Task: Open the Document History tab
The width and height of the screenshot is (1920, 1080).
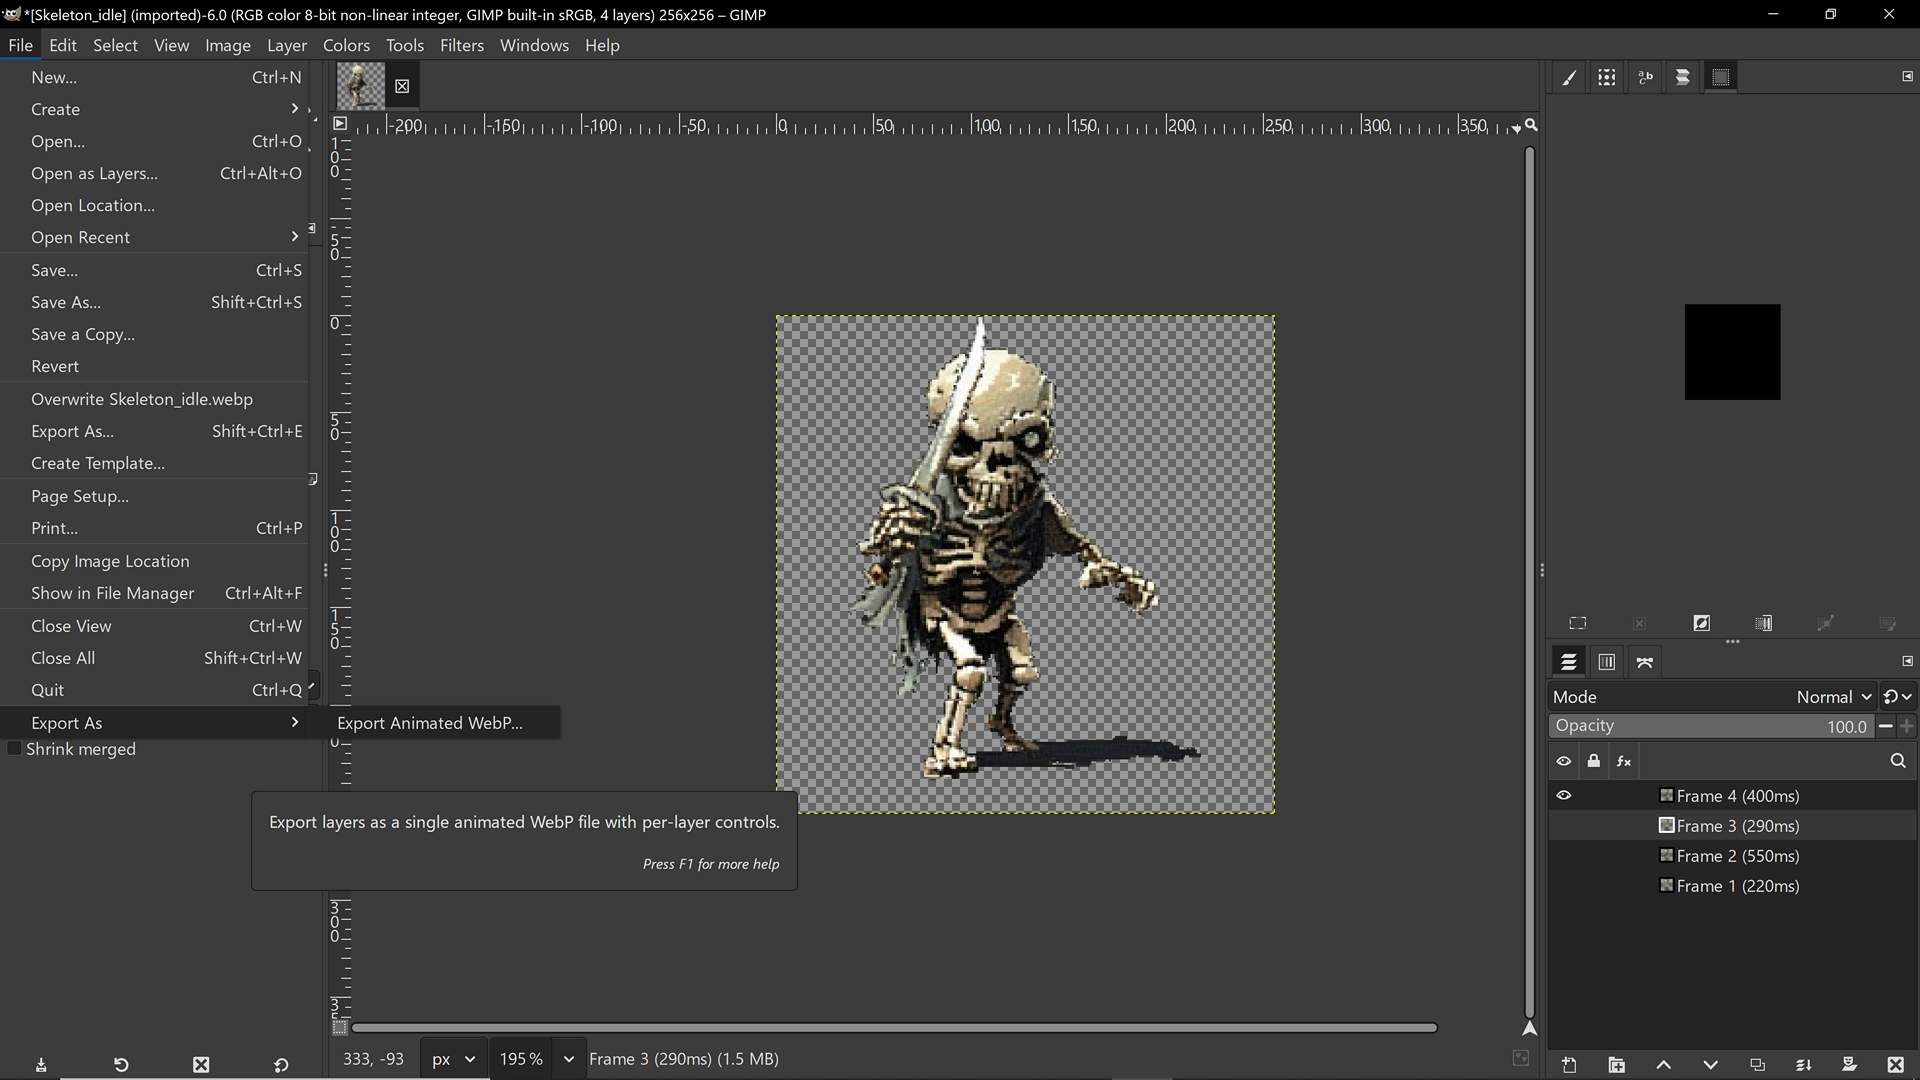Action: click(x=1683, y=77)
